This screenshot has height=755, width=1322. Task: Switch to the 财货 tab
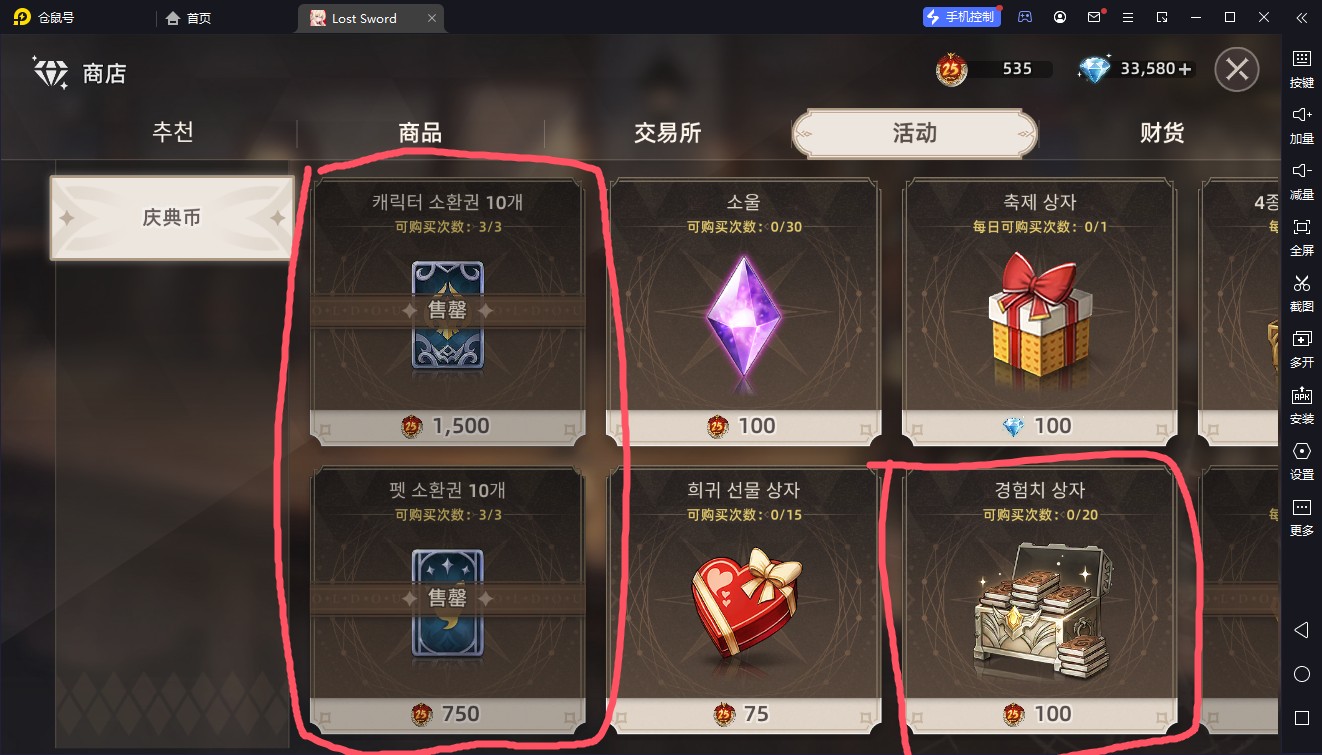pos(1161,133)
